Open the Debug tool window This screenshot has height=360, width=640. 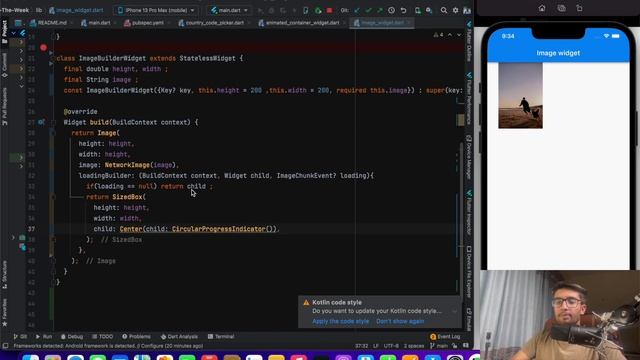(x=72, y=337)
